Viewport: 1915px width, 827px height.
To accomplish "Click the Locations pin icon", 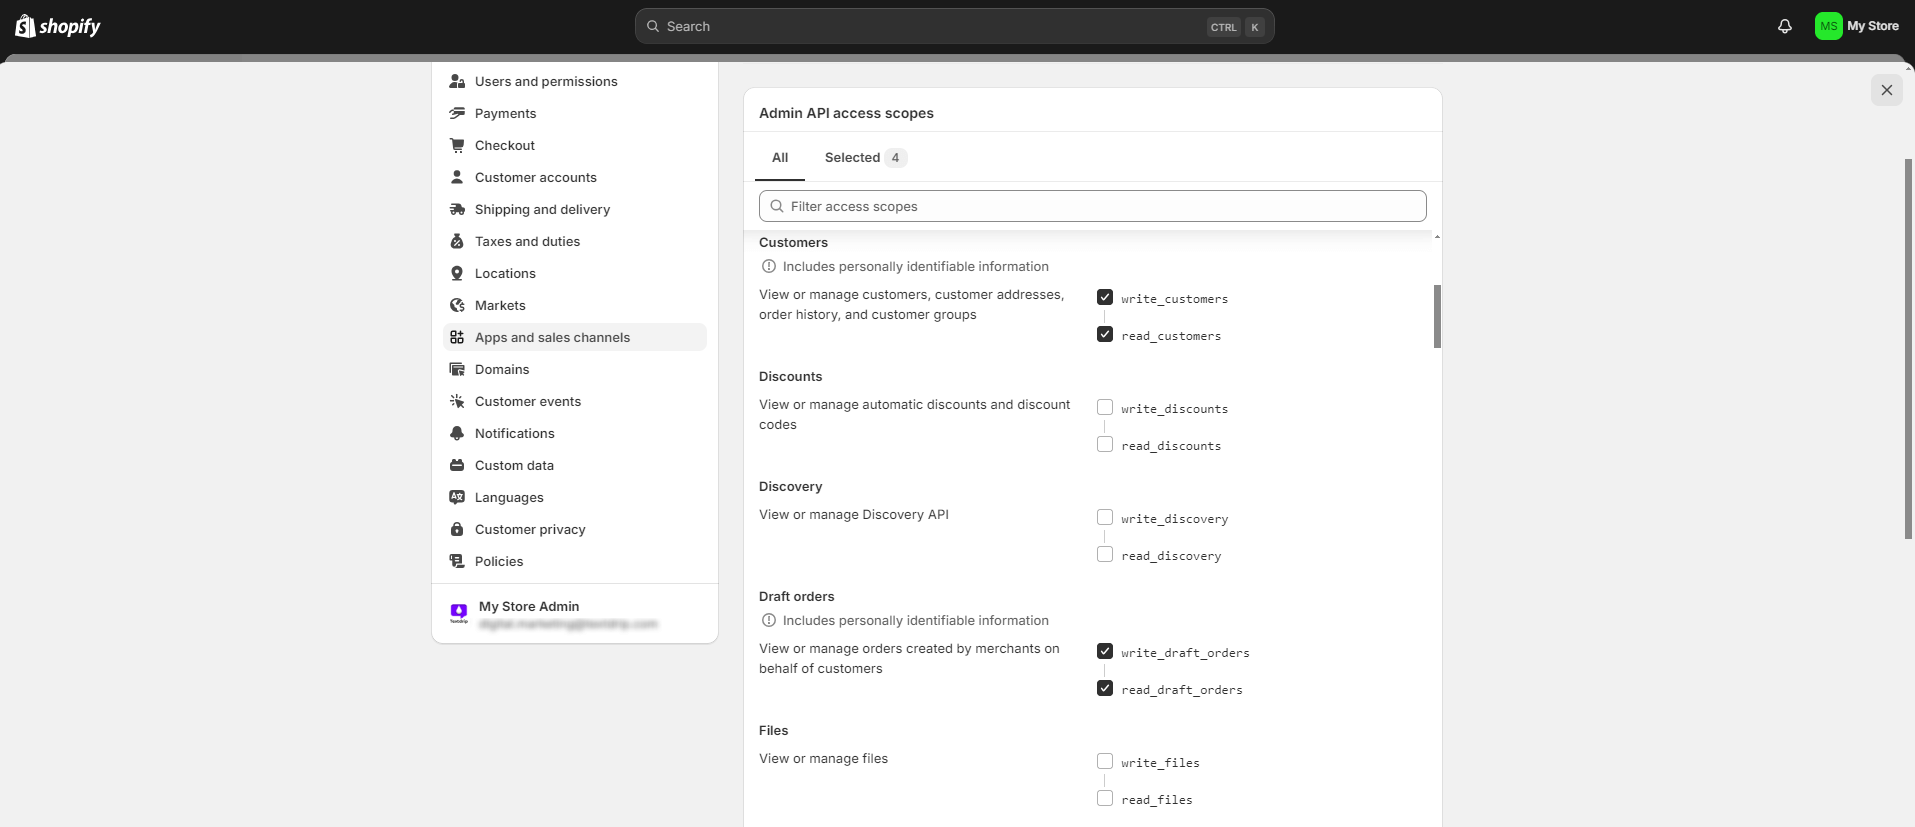I will coord(457,273).
